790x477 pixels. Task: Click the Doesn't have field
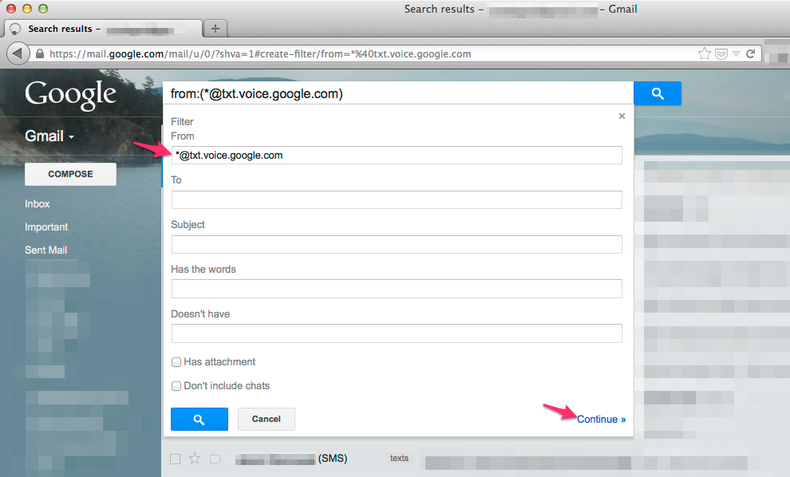pyautogui.click(x=397, y=333)
